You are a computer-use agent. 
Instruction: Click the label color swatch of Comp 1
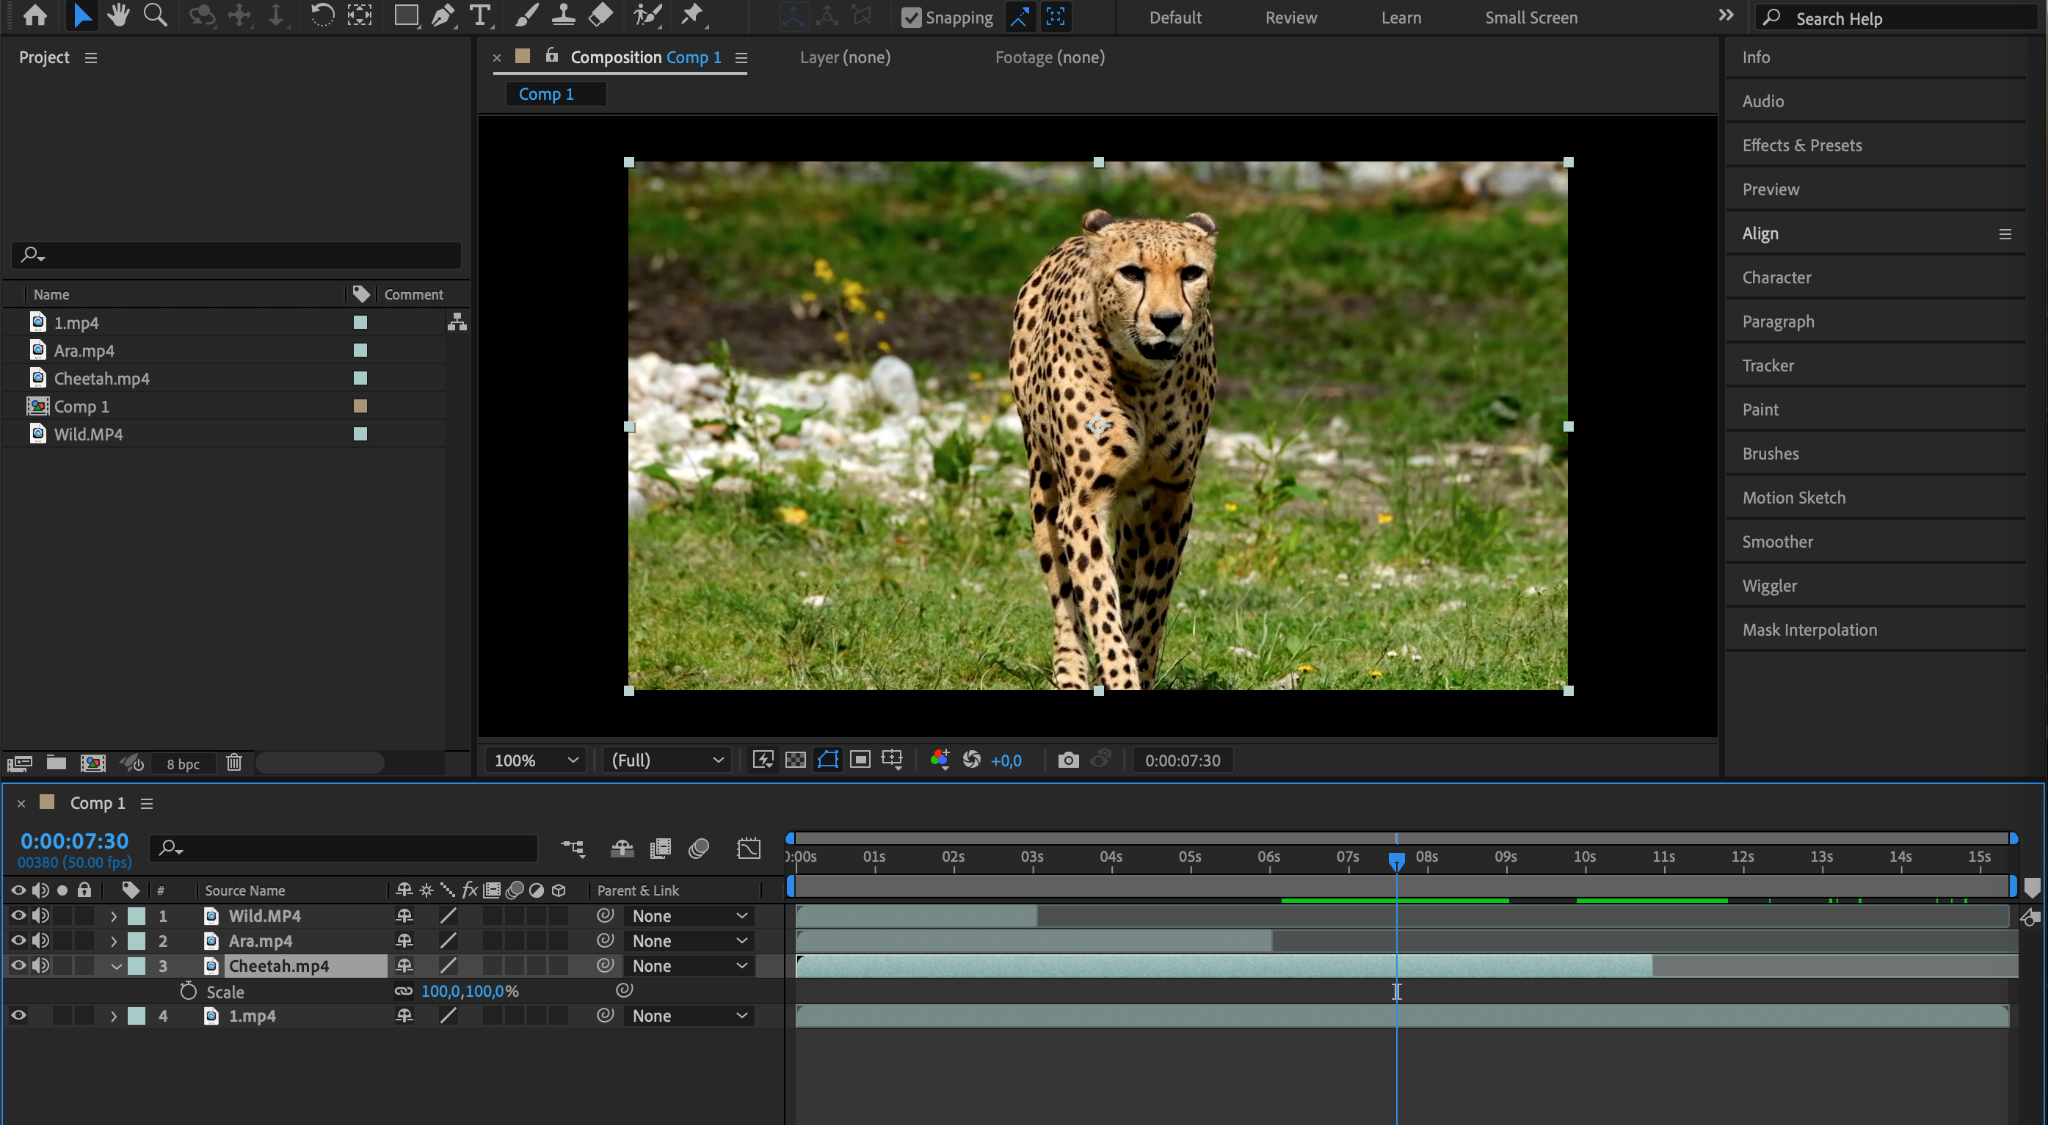[x=360, y=406]
